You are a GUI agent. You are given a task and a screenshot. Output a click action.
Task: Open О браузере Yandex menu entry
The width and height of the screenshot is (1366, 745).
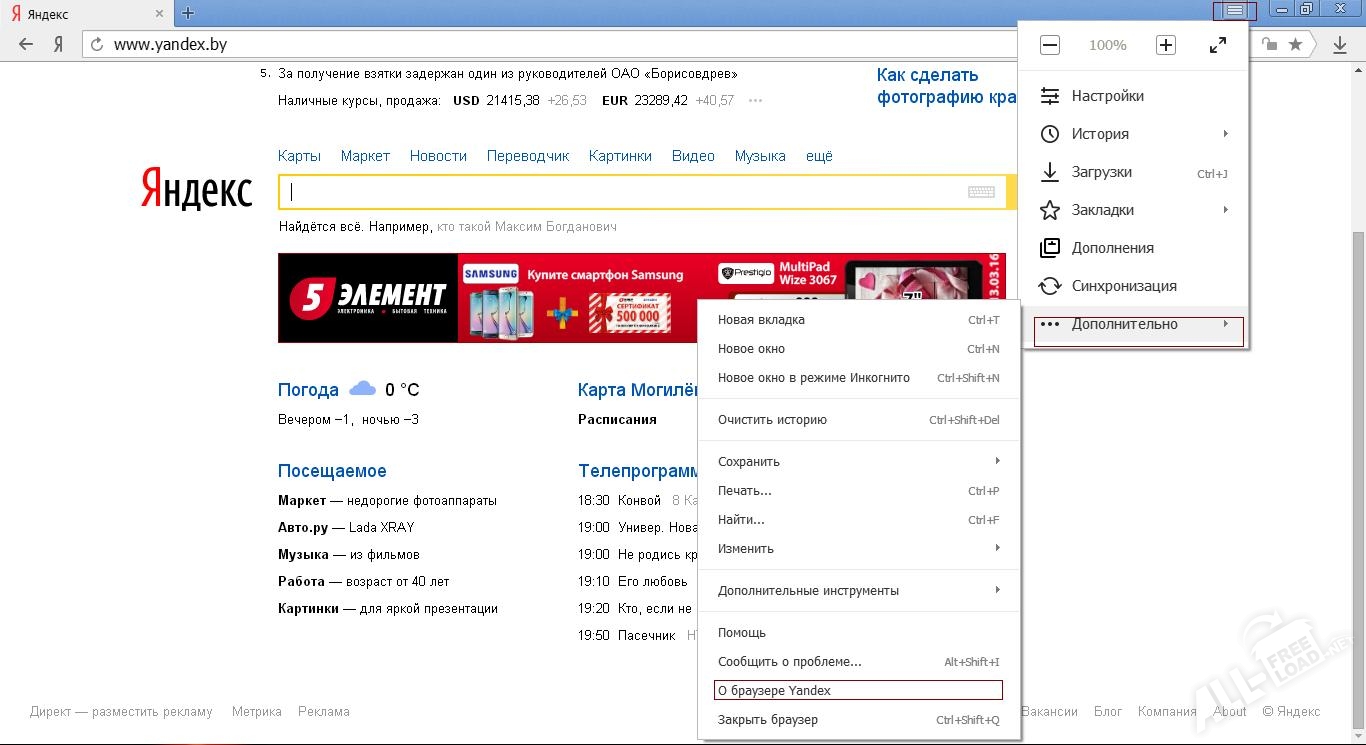(777, 690)
